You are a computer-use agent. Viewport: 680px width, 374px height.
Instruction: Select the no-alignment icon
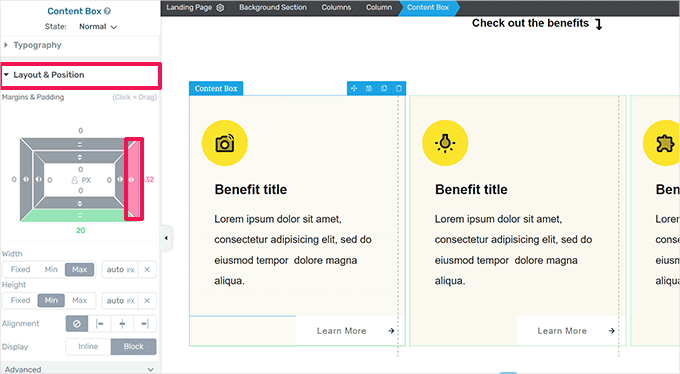[77, 324]
